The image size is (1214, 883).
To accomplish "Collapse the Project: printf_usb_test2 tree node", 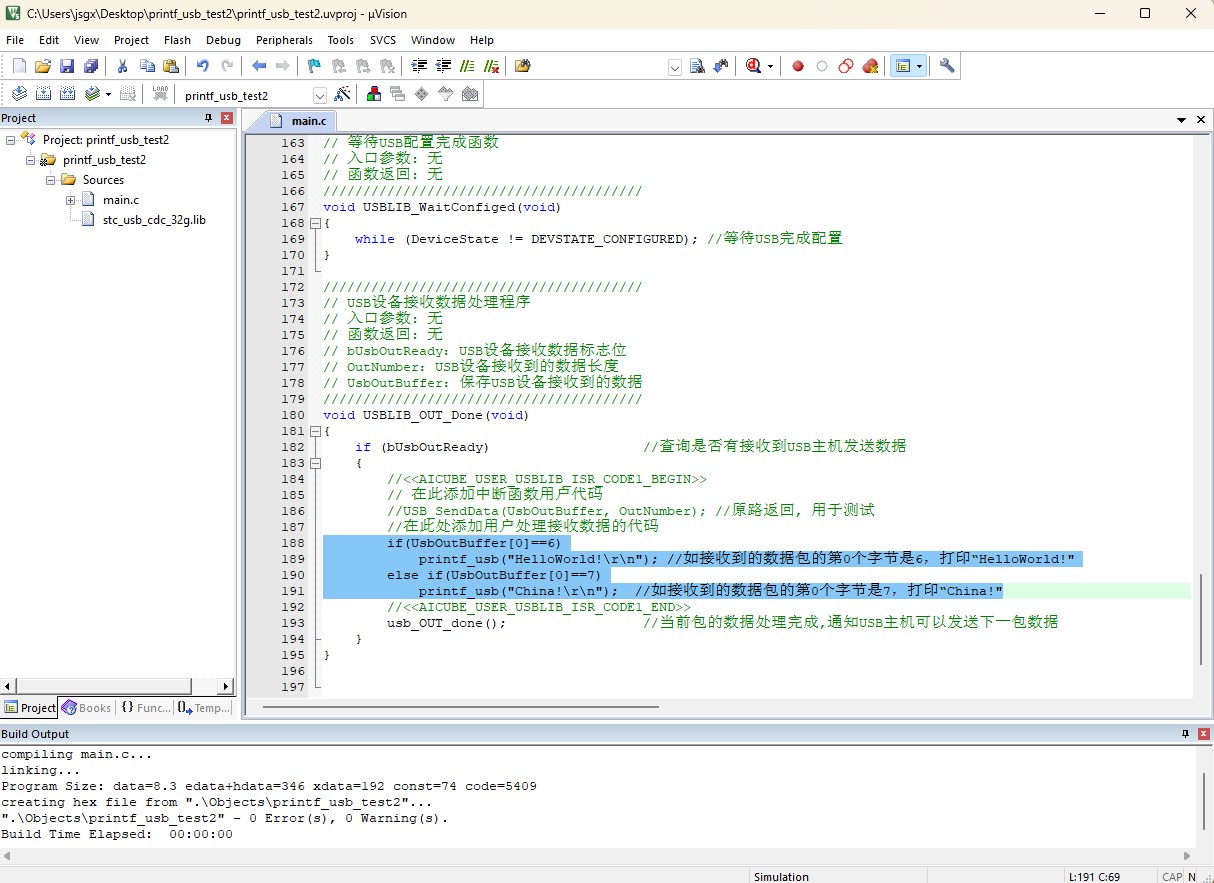I will 11,140.
